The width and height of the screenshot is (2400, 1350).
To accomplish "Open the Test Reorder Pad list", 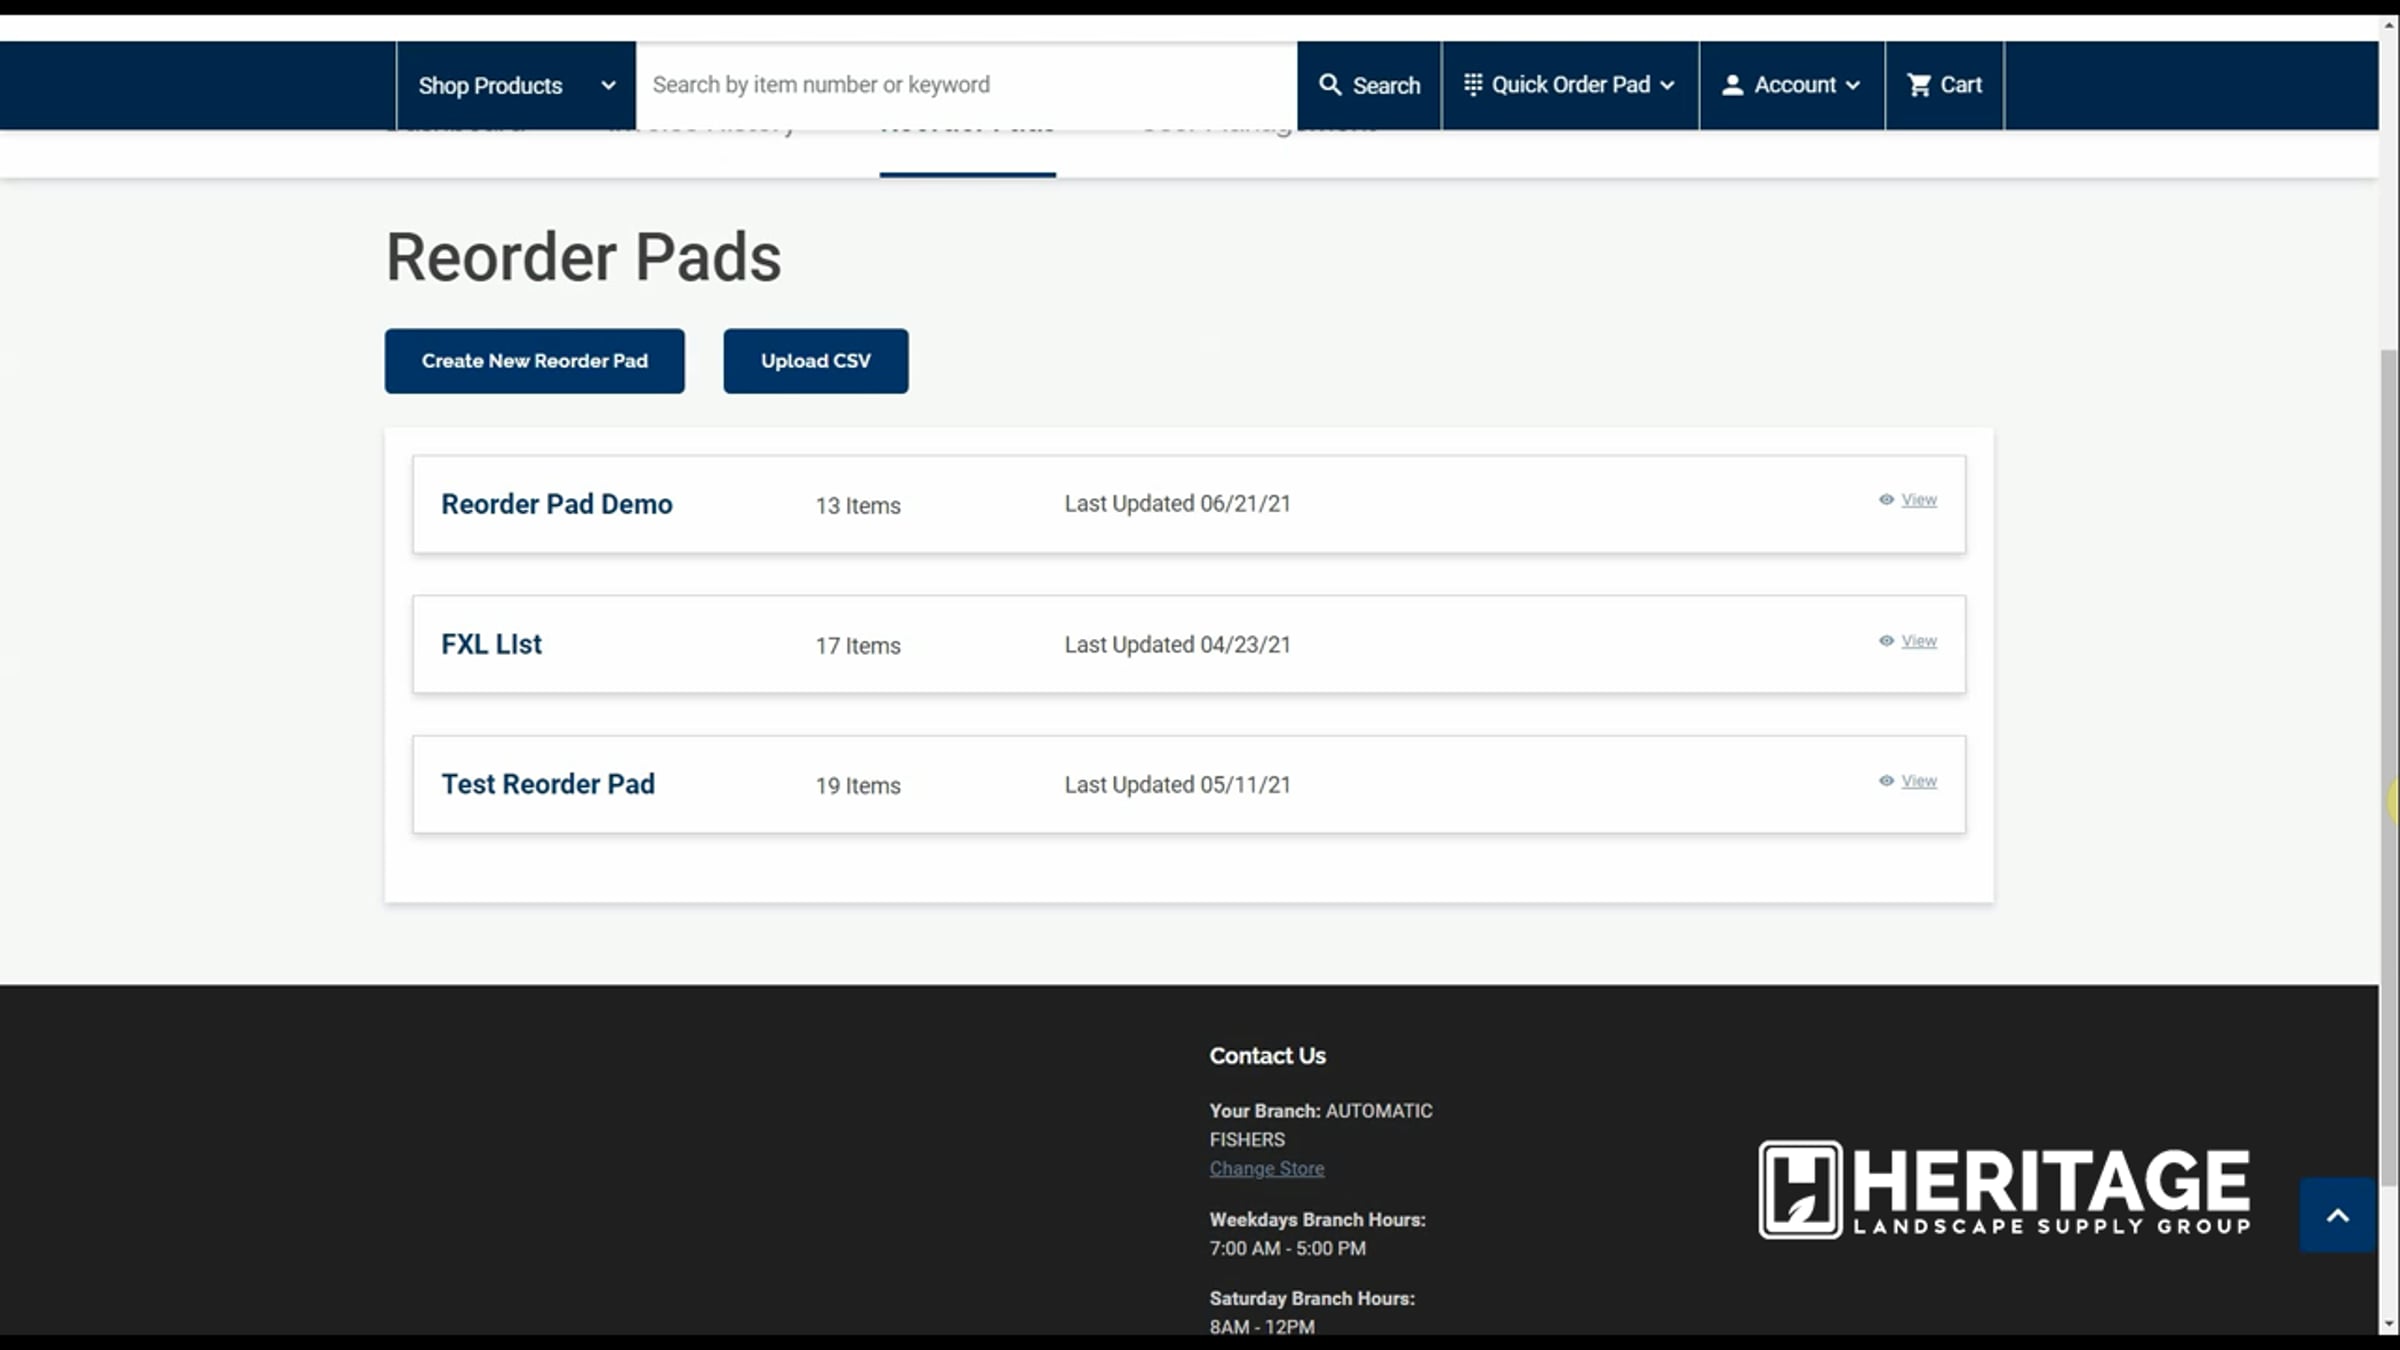I will [548, 784].
